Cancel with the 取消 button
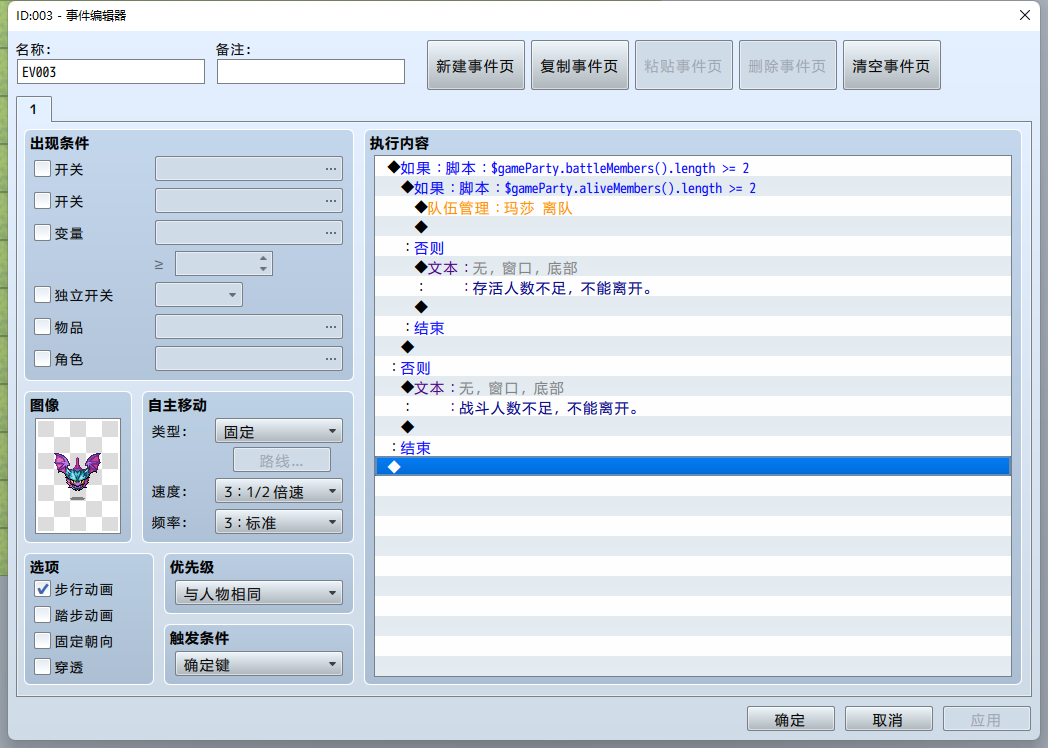 pos(888,719)
